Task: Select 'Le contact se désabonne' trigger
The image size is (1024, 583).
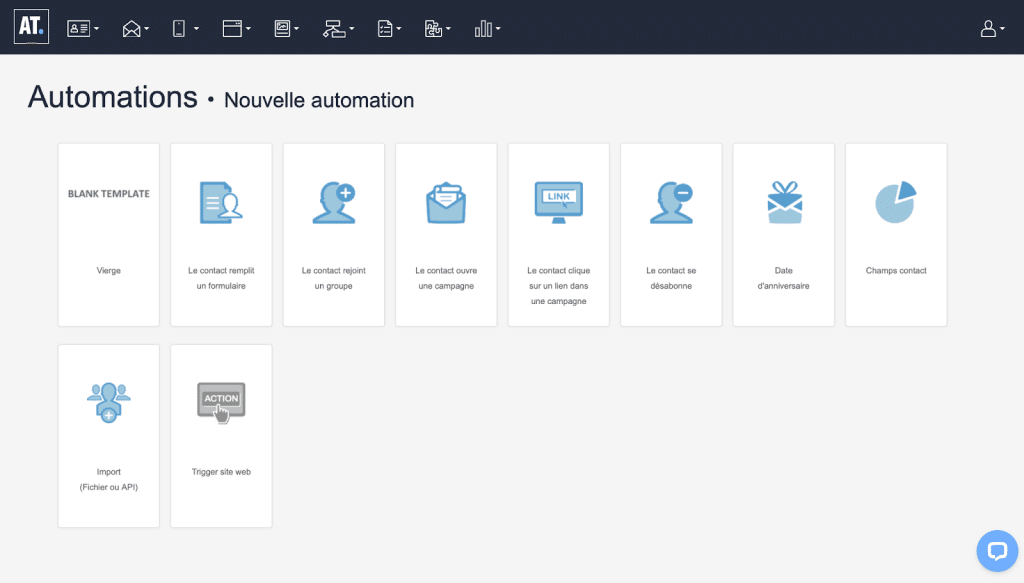Action: (671, 234)
